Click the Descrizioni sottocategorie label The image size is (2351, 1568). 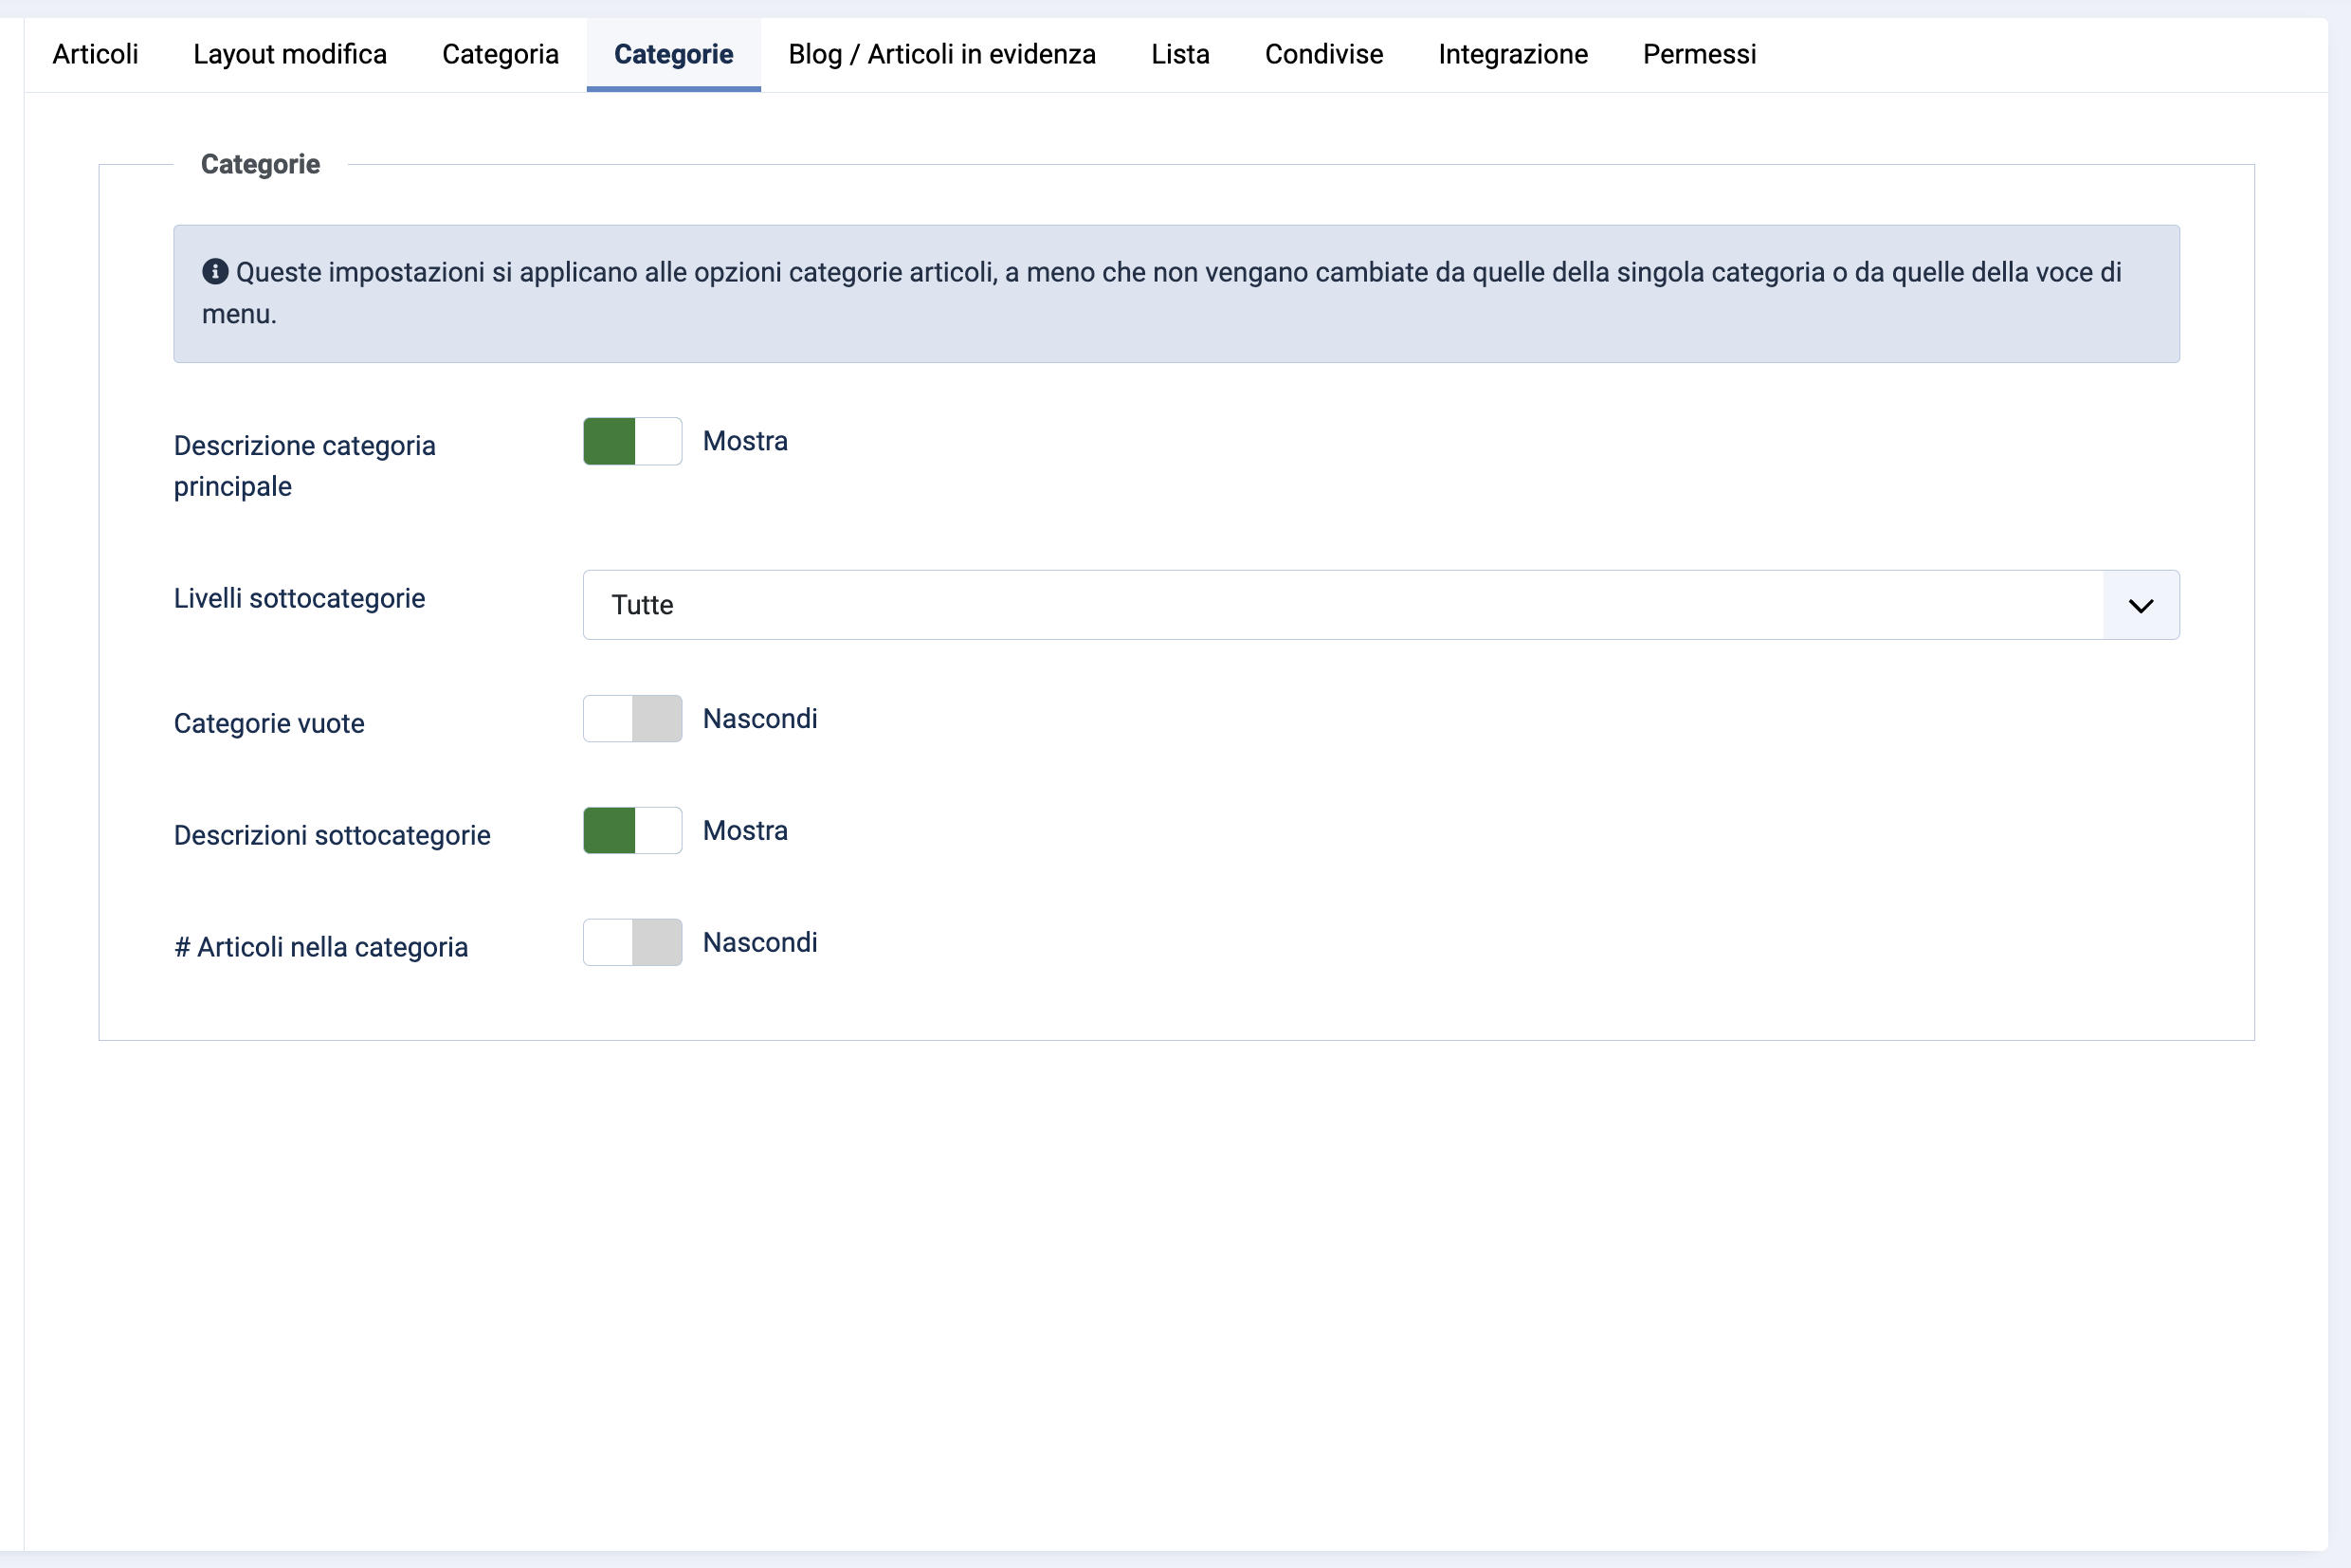(x=332, y=835)
